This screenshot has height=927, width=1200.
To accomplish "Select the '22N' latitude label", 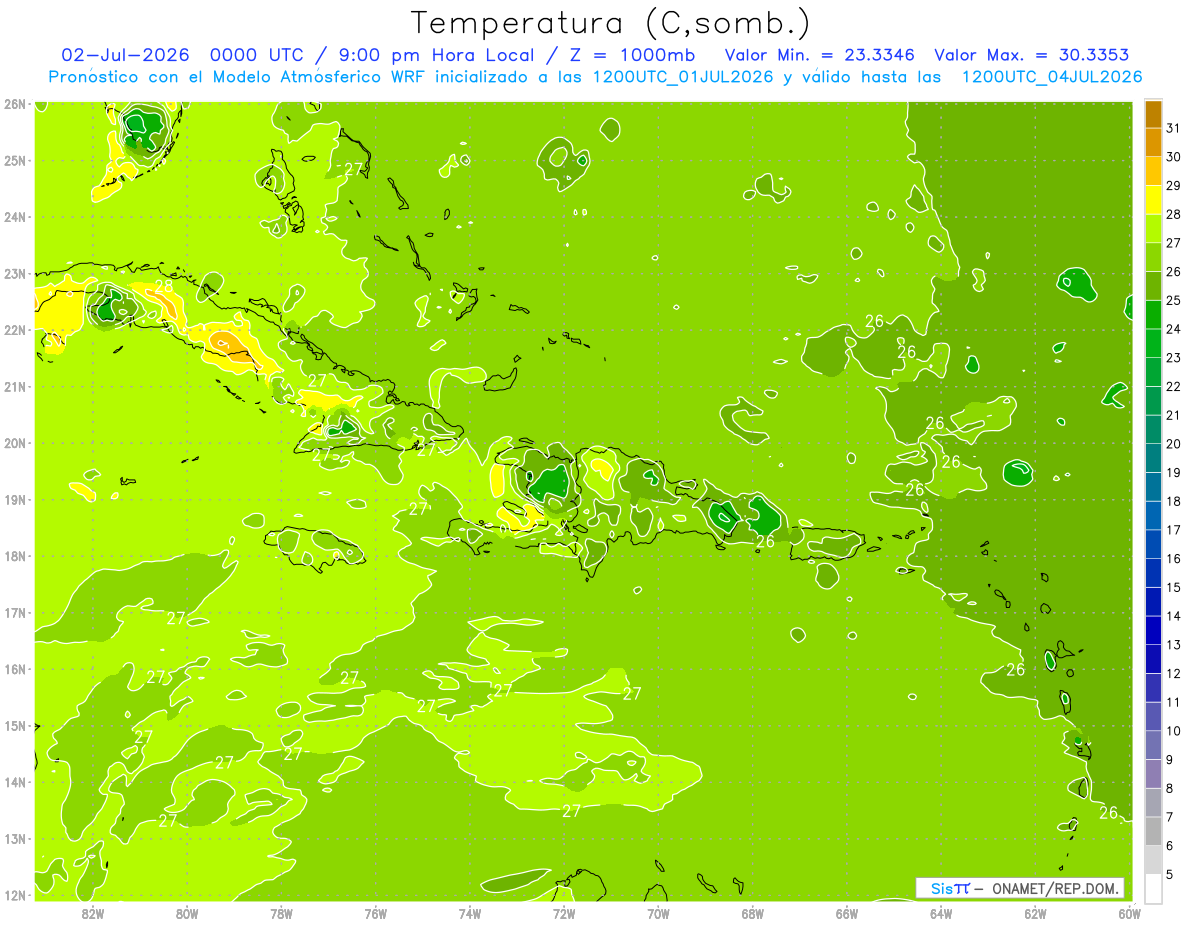I will point(15,330).
